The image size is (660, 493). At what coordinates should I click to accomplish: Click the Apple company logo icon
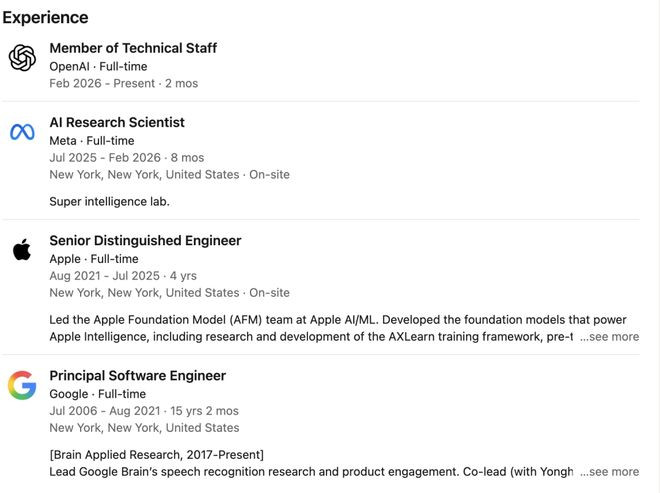22,250
